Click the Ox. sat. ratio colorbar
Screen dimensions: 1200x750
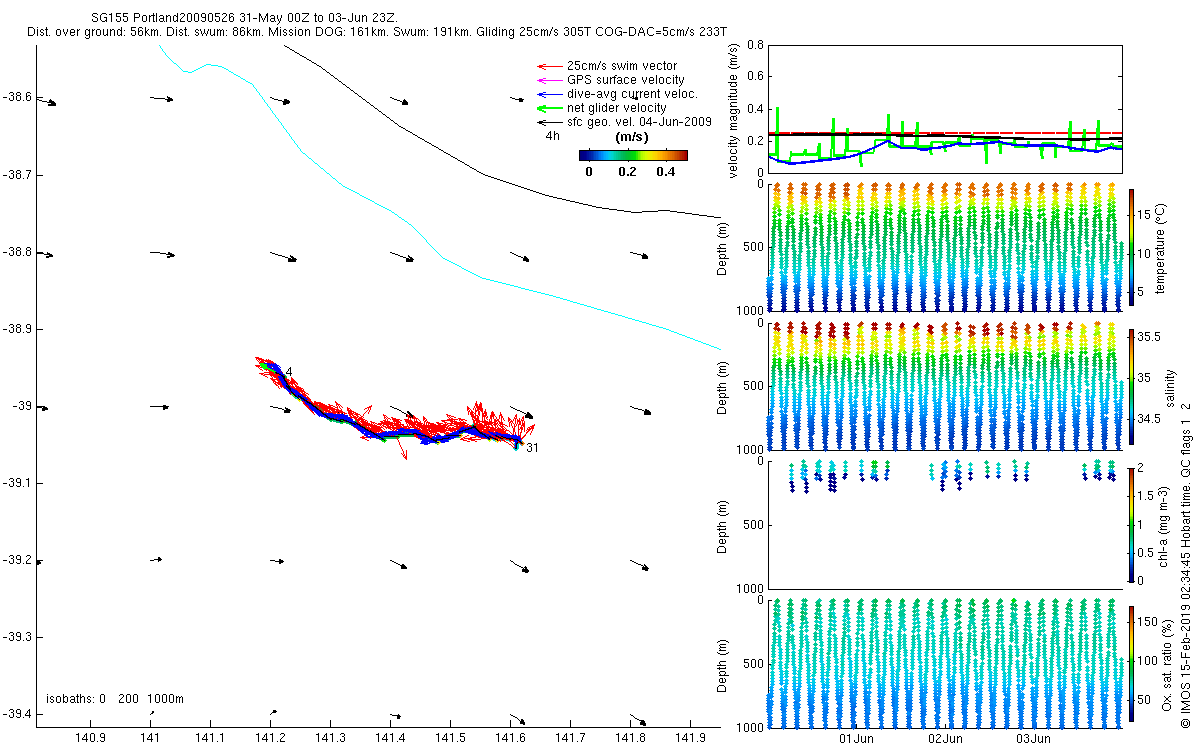1131,663
